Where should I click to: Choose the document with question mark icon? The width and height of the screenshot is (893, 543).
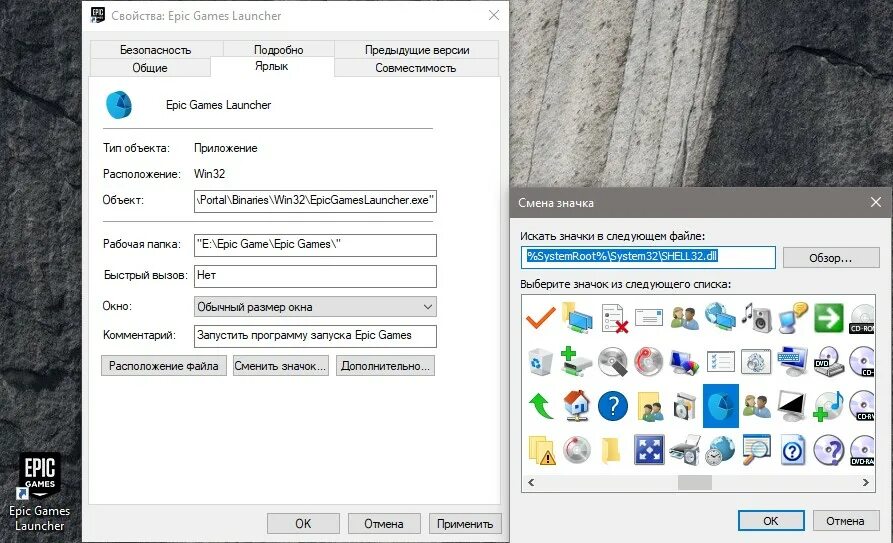click(792, 451)
